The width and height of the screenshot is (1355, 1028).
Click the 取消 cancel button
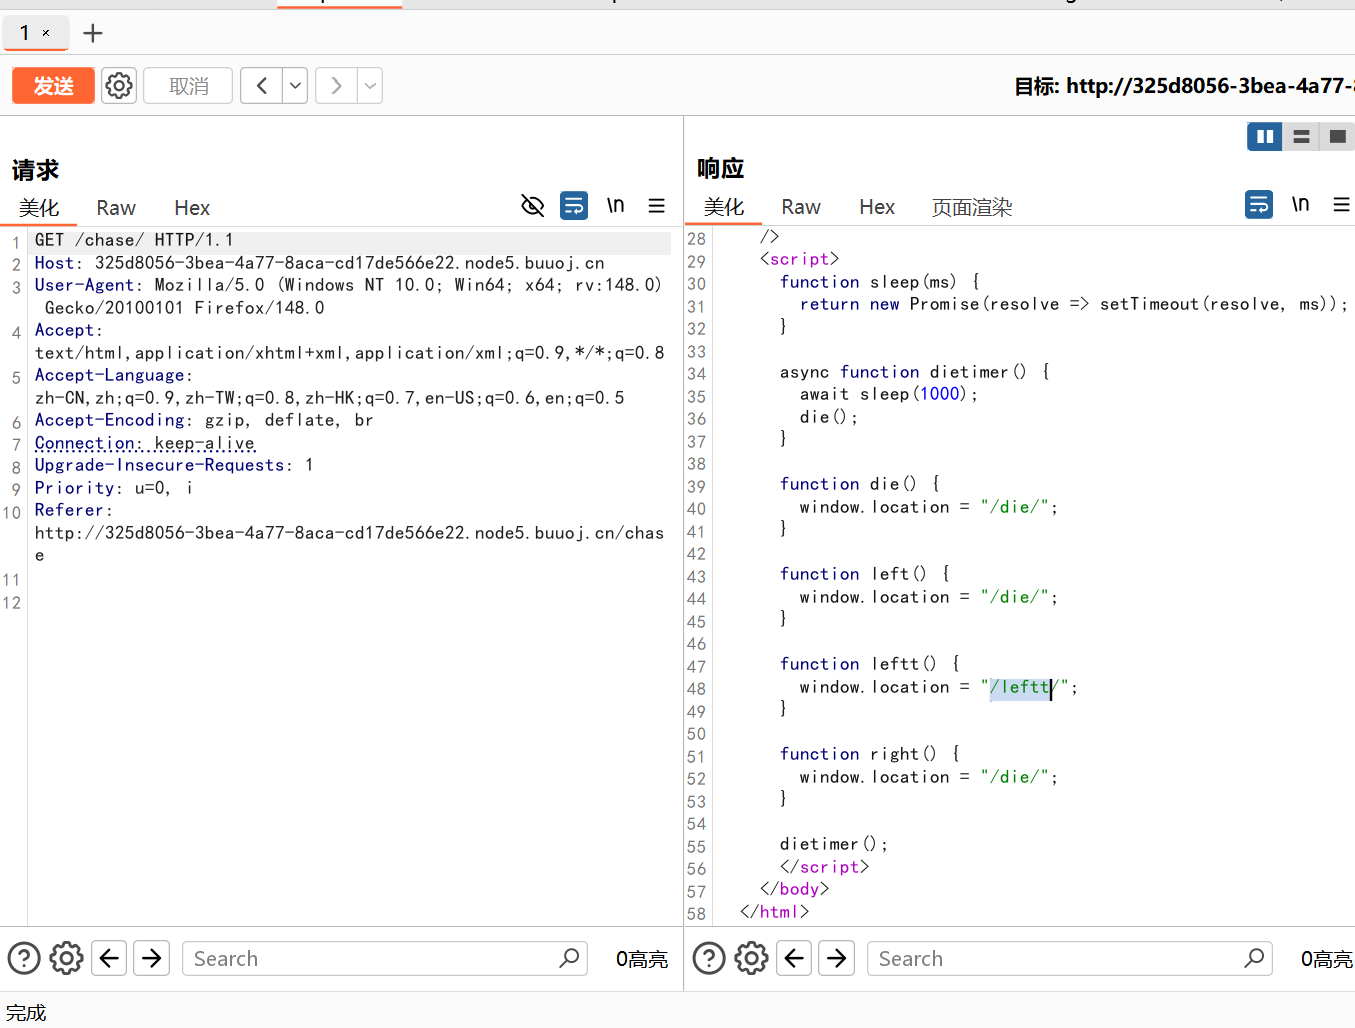click(188, 86)
